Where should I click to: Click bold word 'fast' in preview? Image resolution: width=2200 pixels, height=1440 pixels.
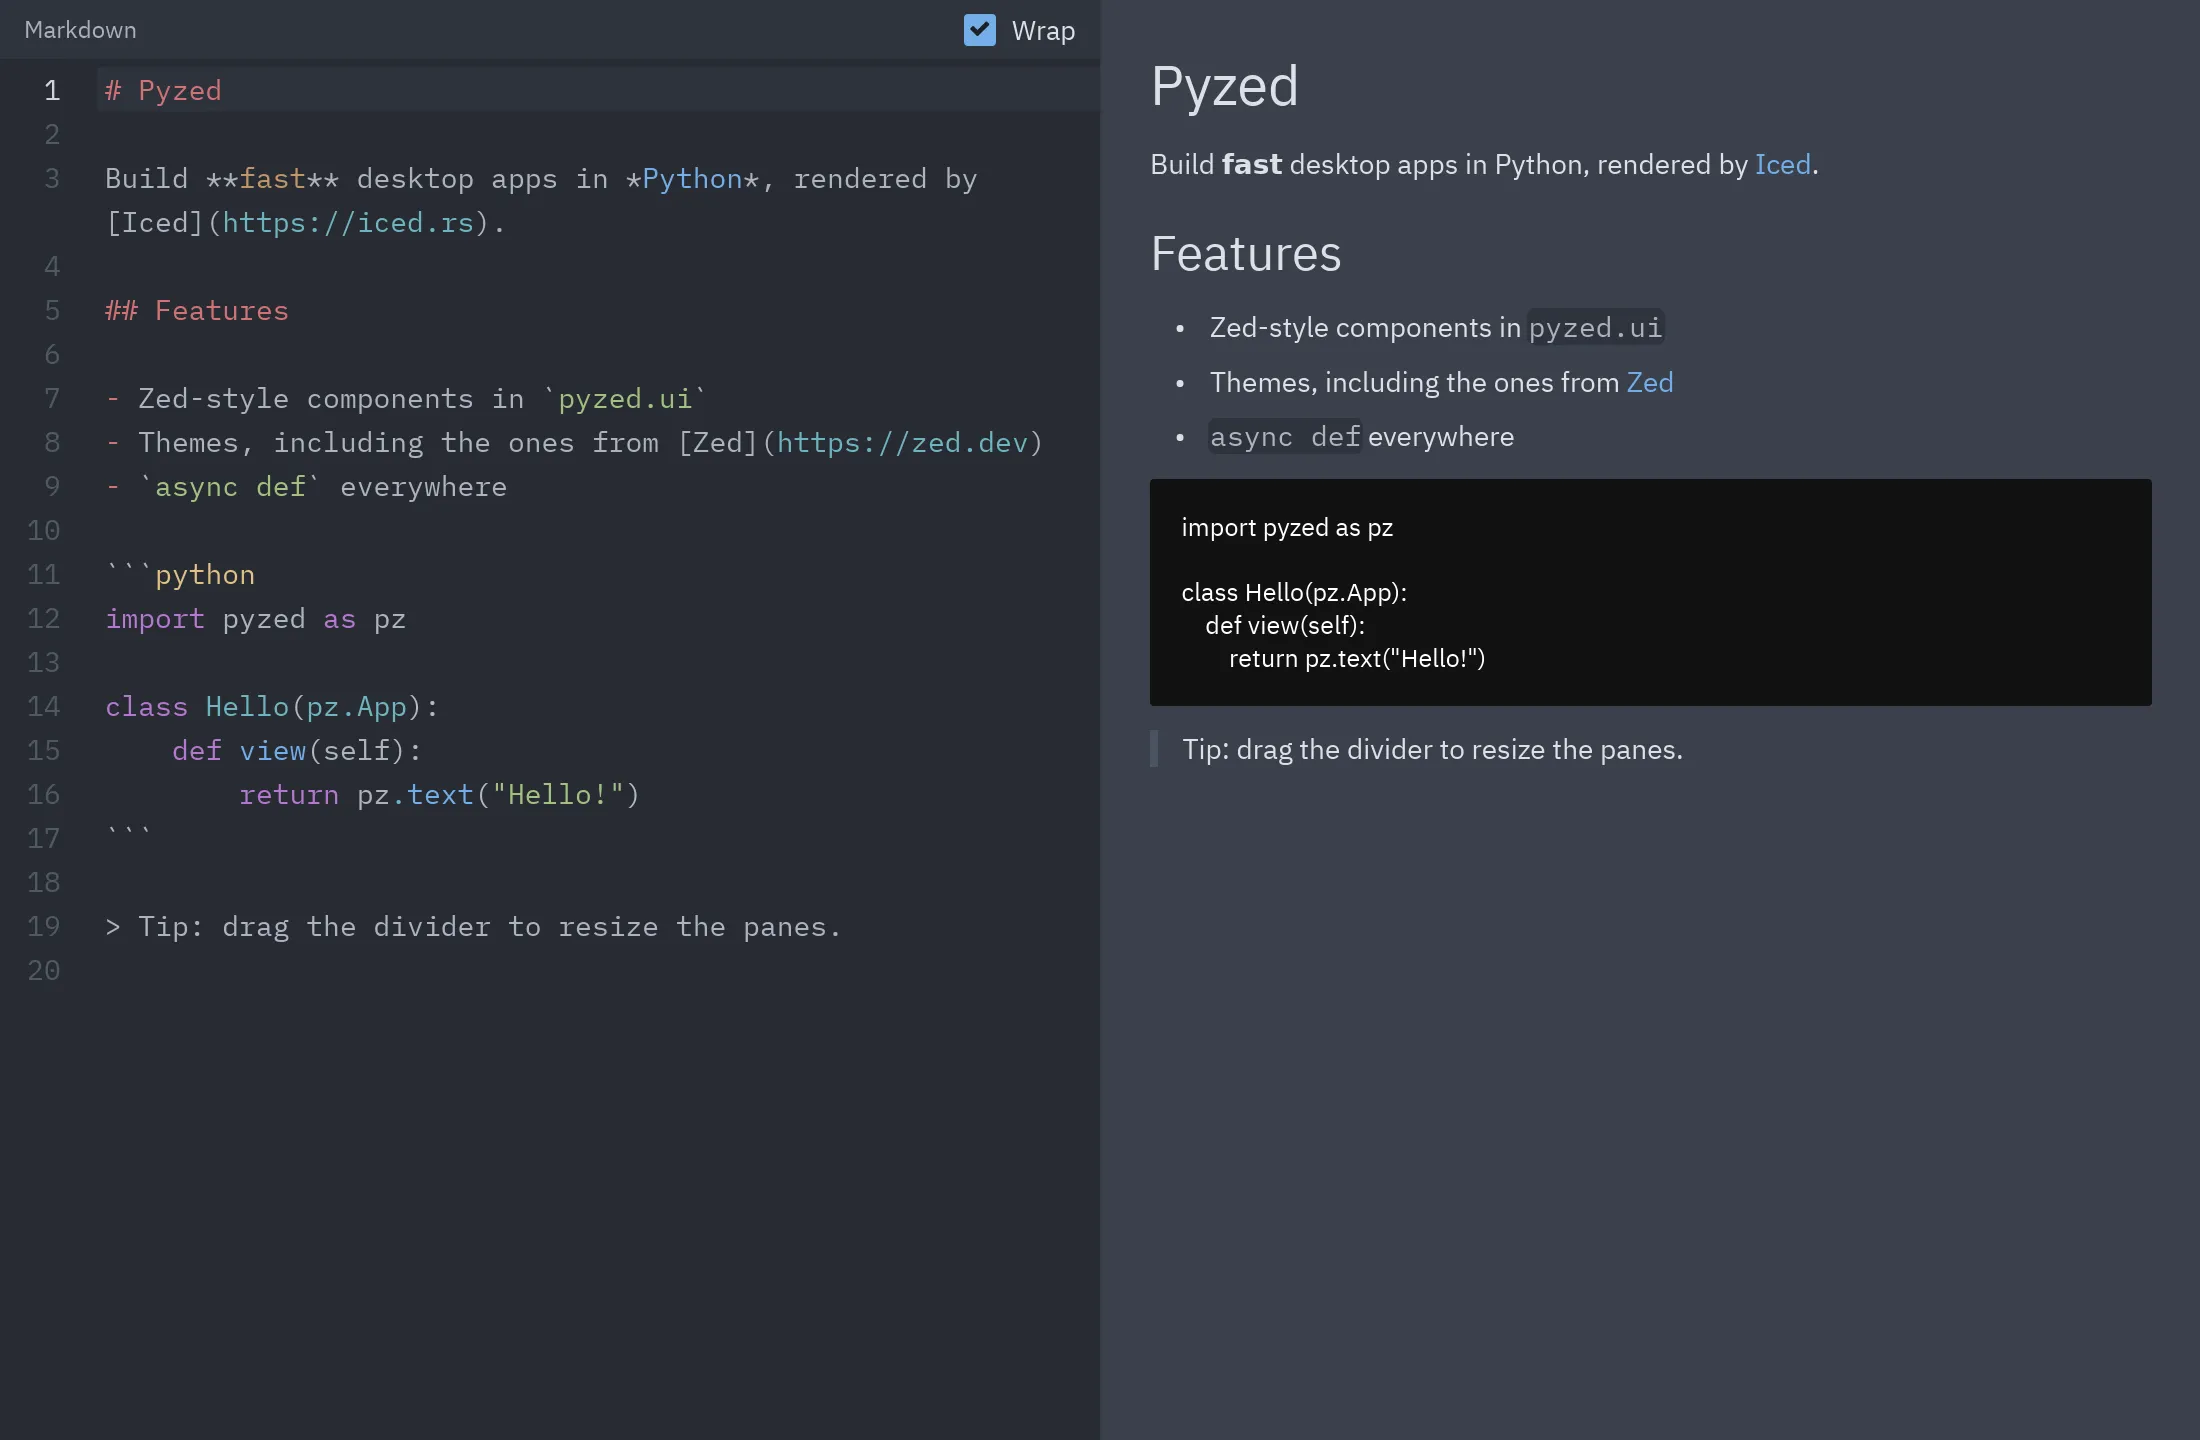1252,164
